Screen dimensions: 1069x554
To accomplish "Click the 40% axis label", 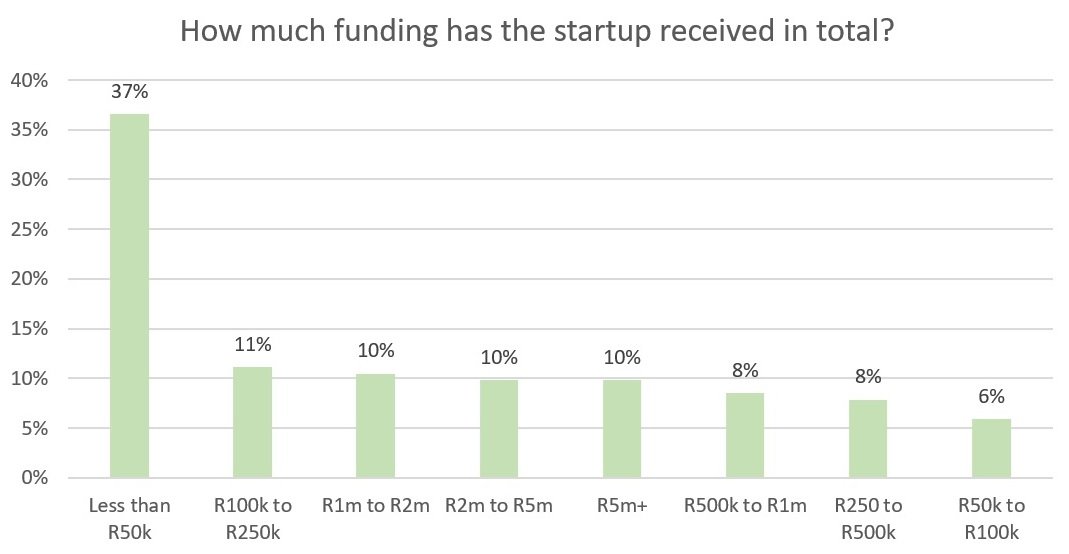I will (29, 80).
